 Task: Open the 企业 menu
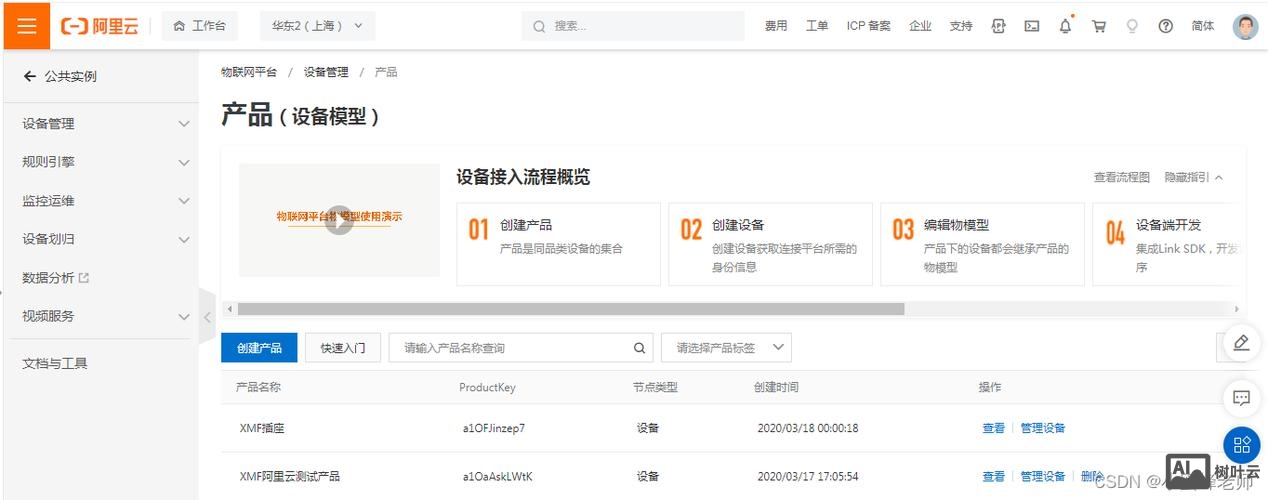coord(920,26)
